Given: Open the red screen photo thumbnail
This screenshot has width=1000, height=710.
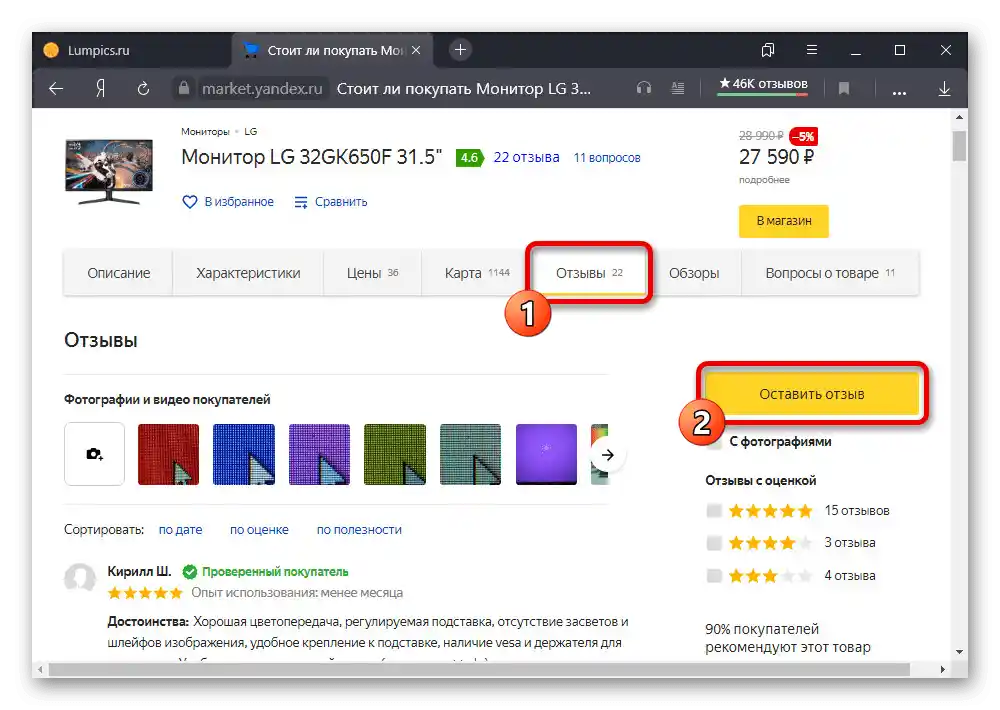Looking at the screenshot, I should (168, 454).
